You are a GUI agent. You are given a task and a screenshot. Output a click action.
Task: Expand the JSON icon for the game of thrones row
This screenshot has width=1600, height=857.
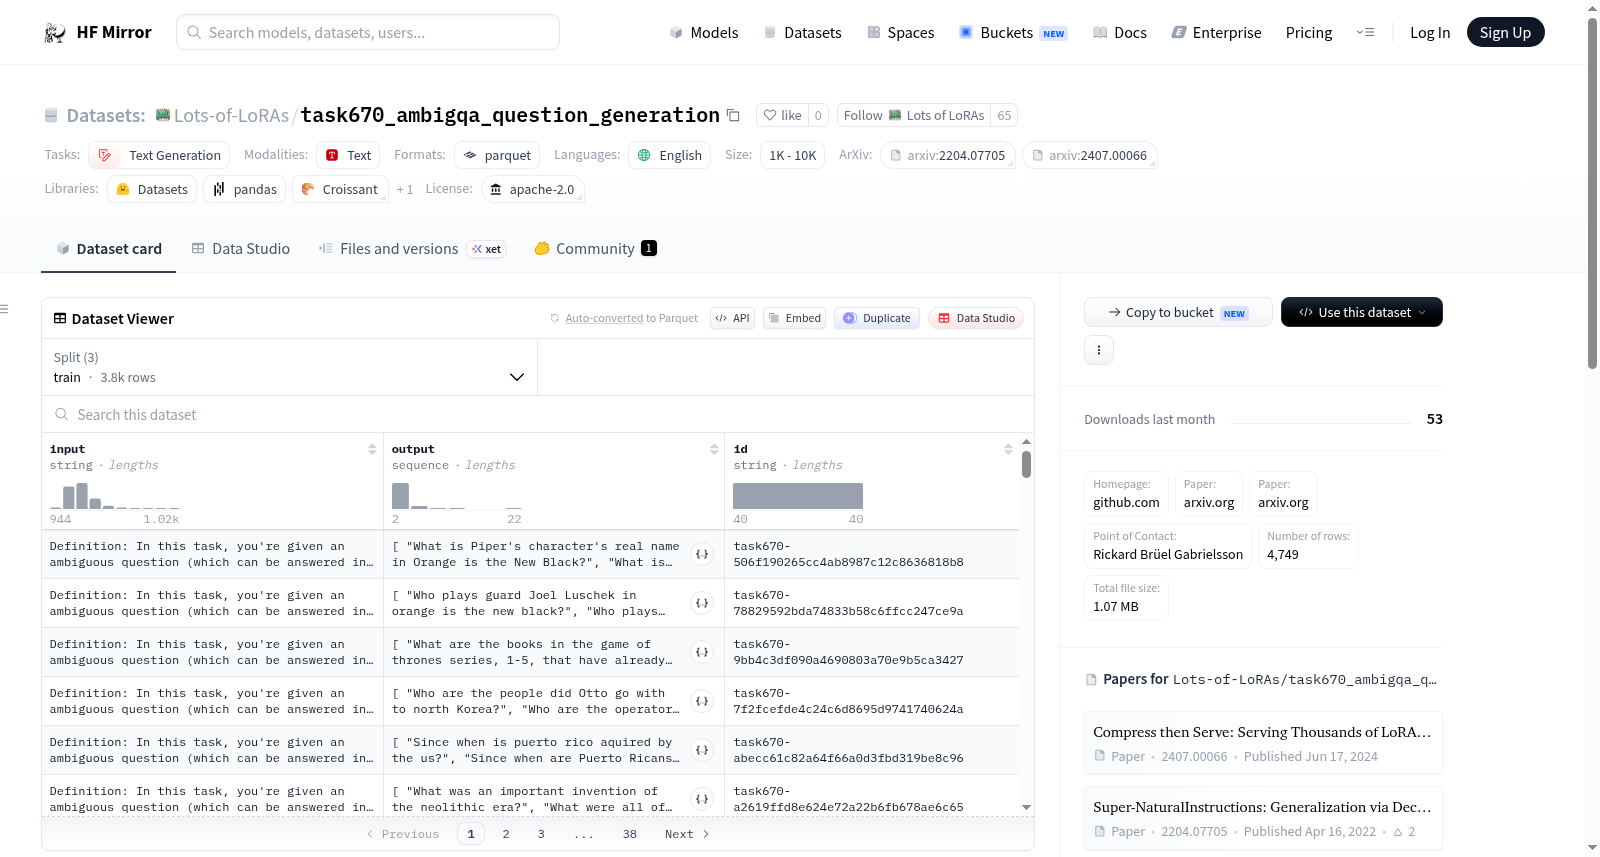tap(702, 652)
